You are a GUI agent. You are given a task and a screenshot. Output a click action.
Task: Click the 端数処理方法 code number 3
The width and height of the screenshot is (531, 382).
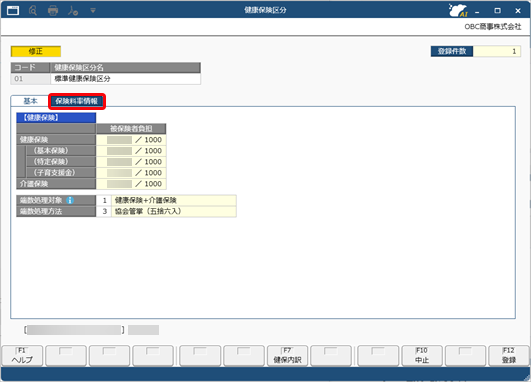pos(104,211)
